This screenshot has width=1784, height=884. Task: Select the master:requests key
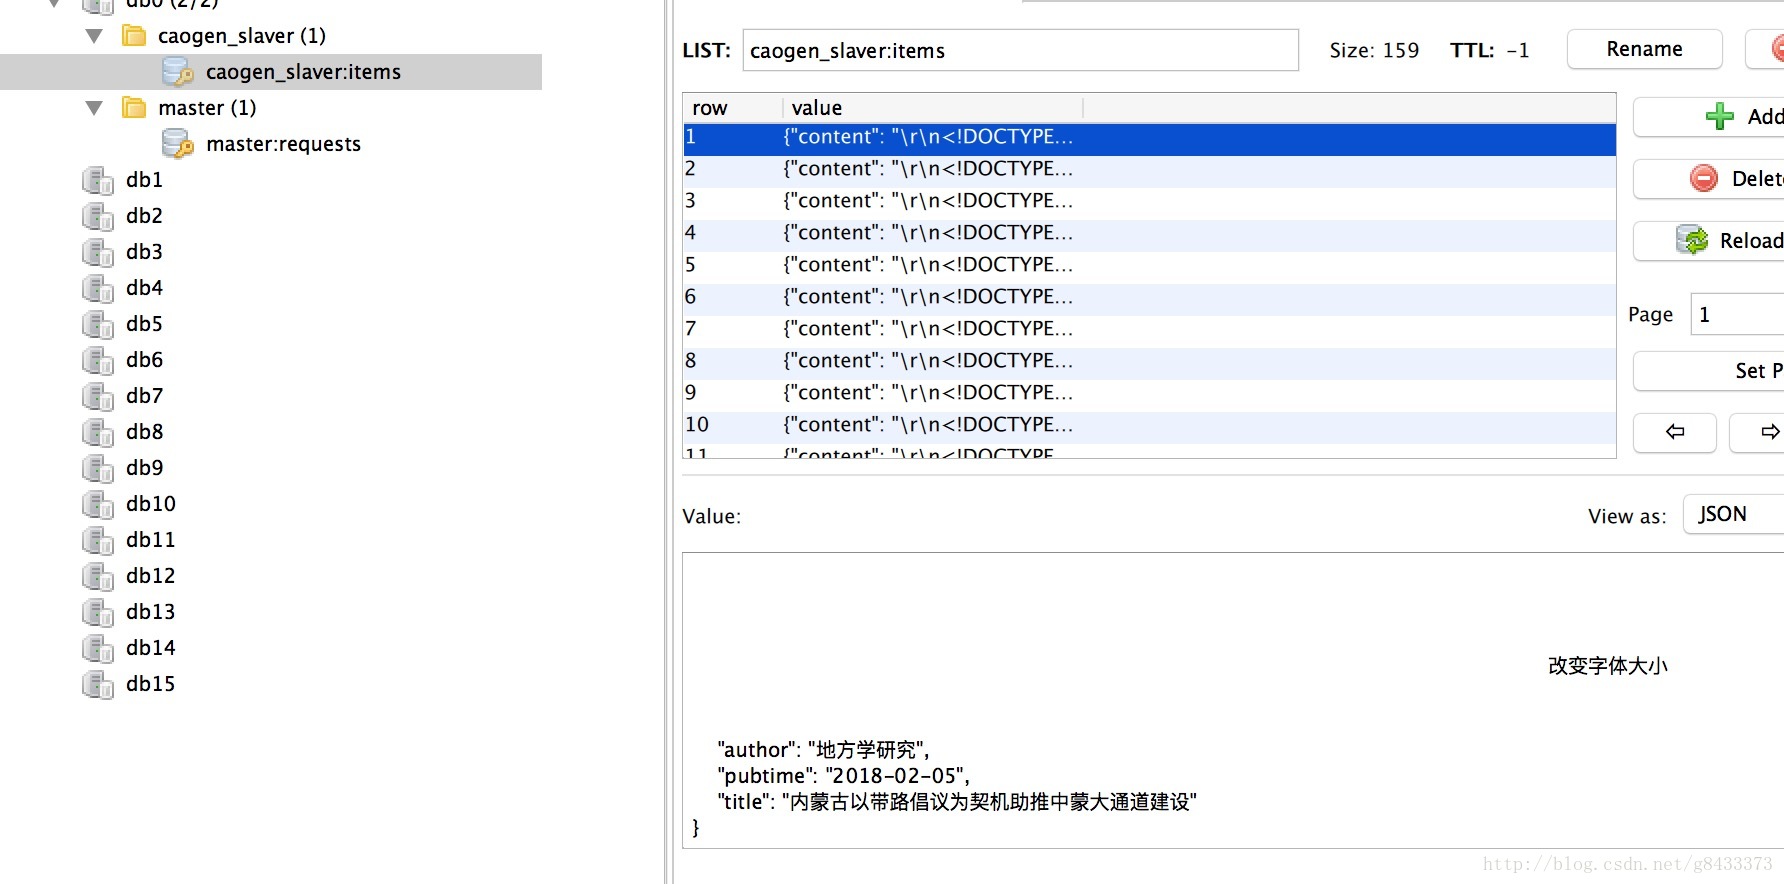click(283, 144)
